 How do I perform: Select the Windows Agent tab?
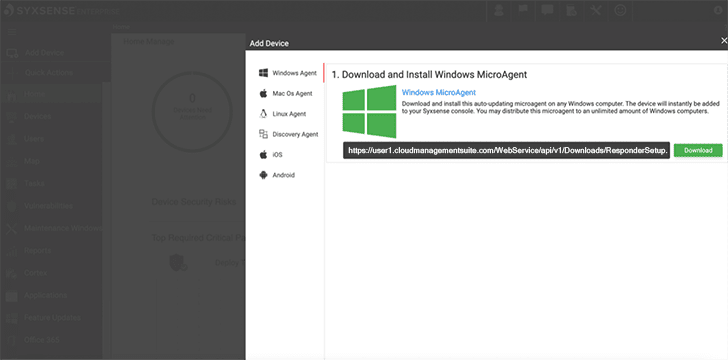click(288, 73)
